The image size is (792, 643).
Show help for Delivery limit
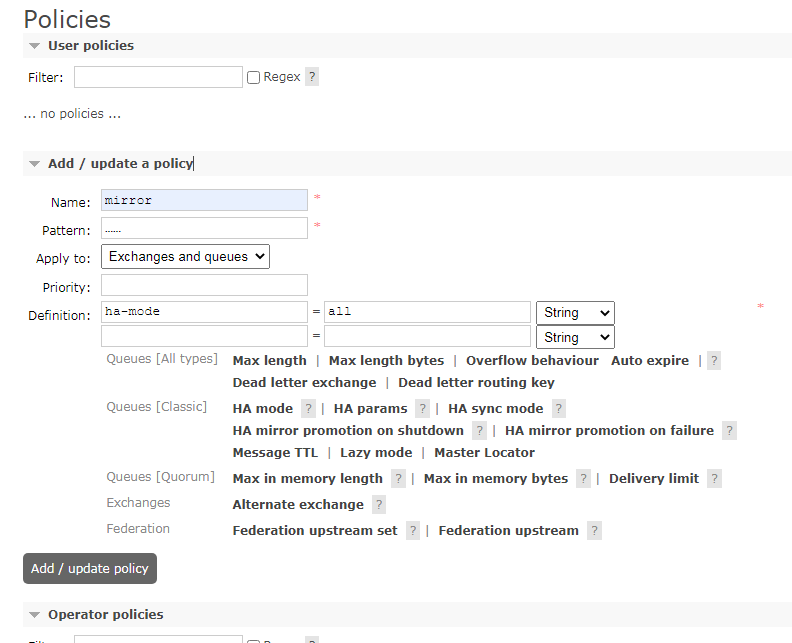(x=714, y=478)
